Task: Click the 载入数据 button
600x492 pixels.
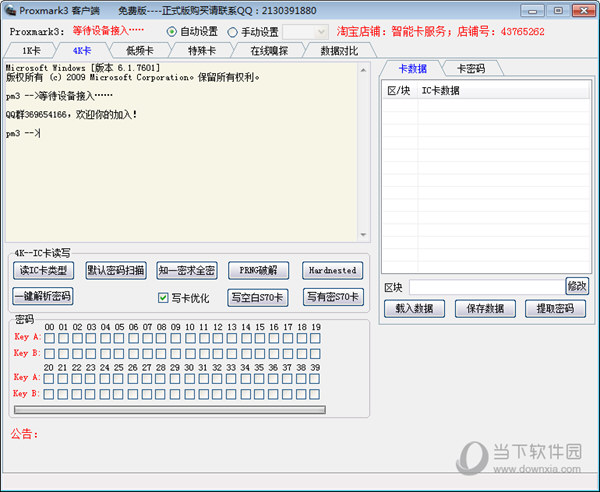Action: click(414, 309)
